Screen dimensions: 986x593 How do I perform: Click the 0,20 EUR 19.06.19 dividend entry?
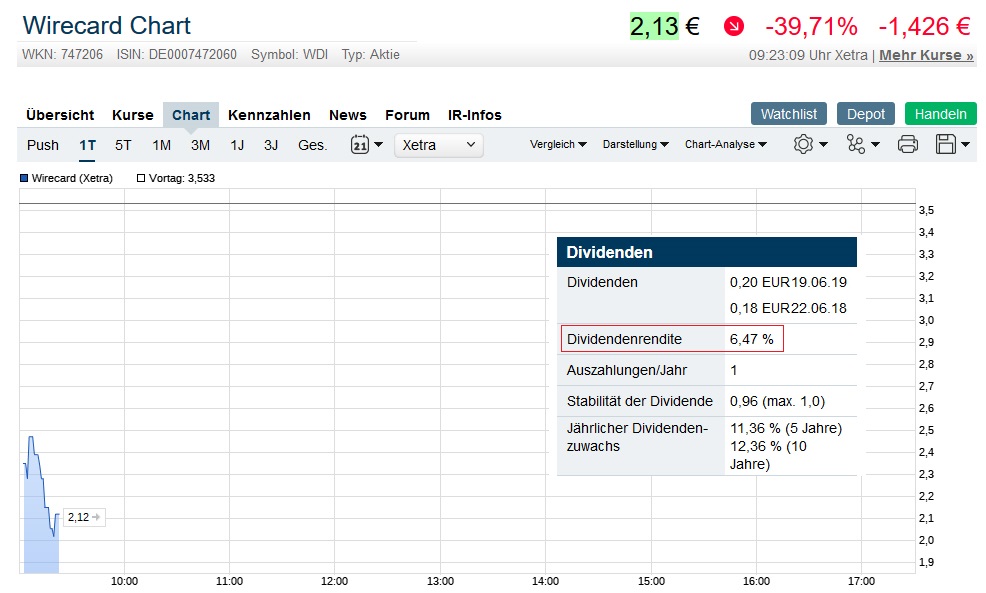(x=788, y=282)
